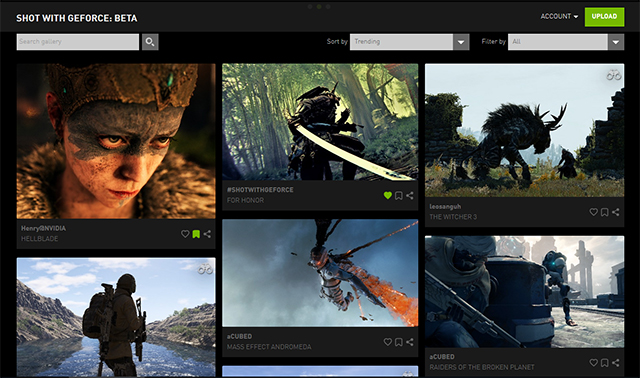The width and height of the screenshot is (640, 378).
Task: Click RAIDERS OF THE BROKEN PLANET title text
Action: click(x=482, y=367)
